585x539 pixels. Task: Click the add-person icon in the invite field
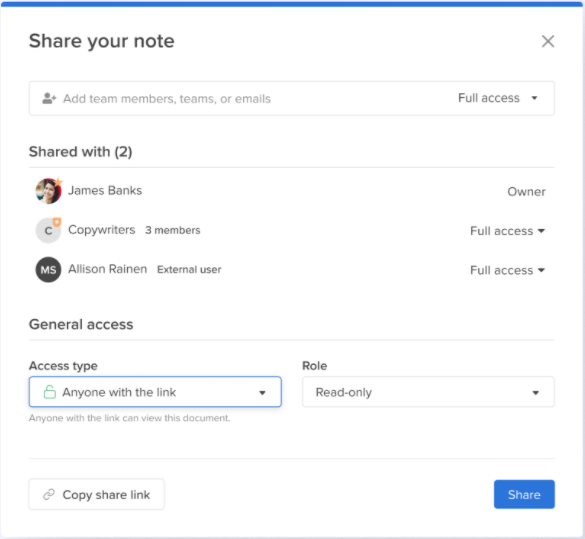point(49,98)
